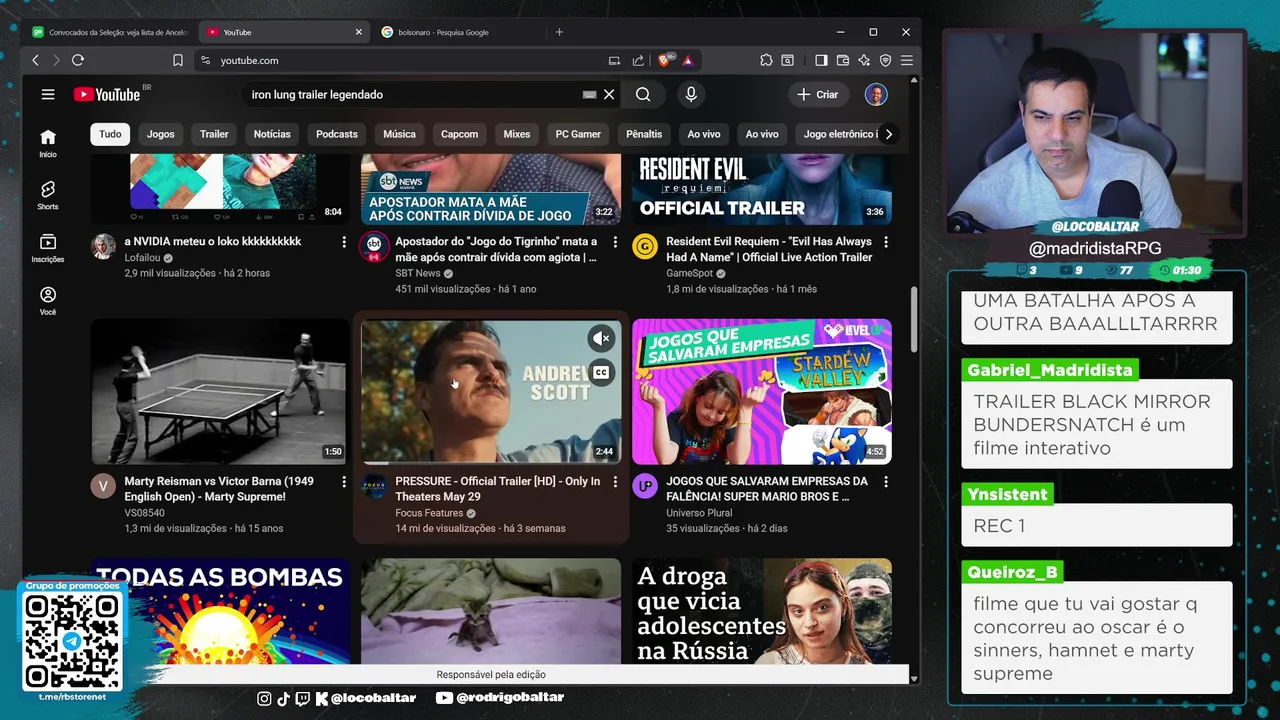Image resolution: width=1280 pixels, height=720 pixels.
Task: Toggle captions on the PRESSURE trailer preview
Action: (601, 373)
